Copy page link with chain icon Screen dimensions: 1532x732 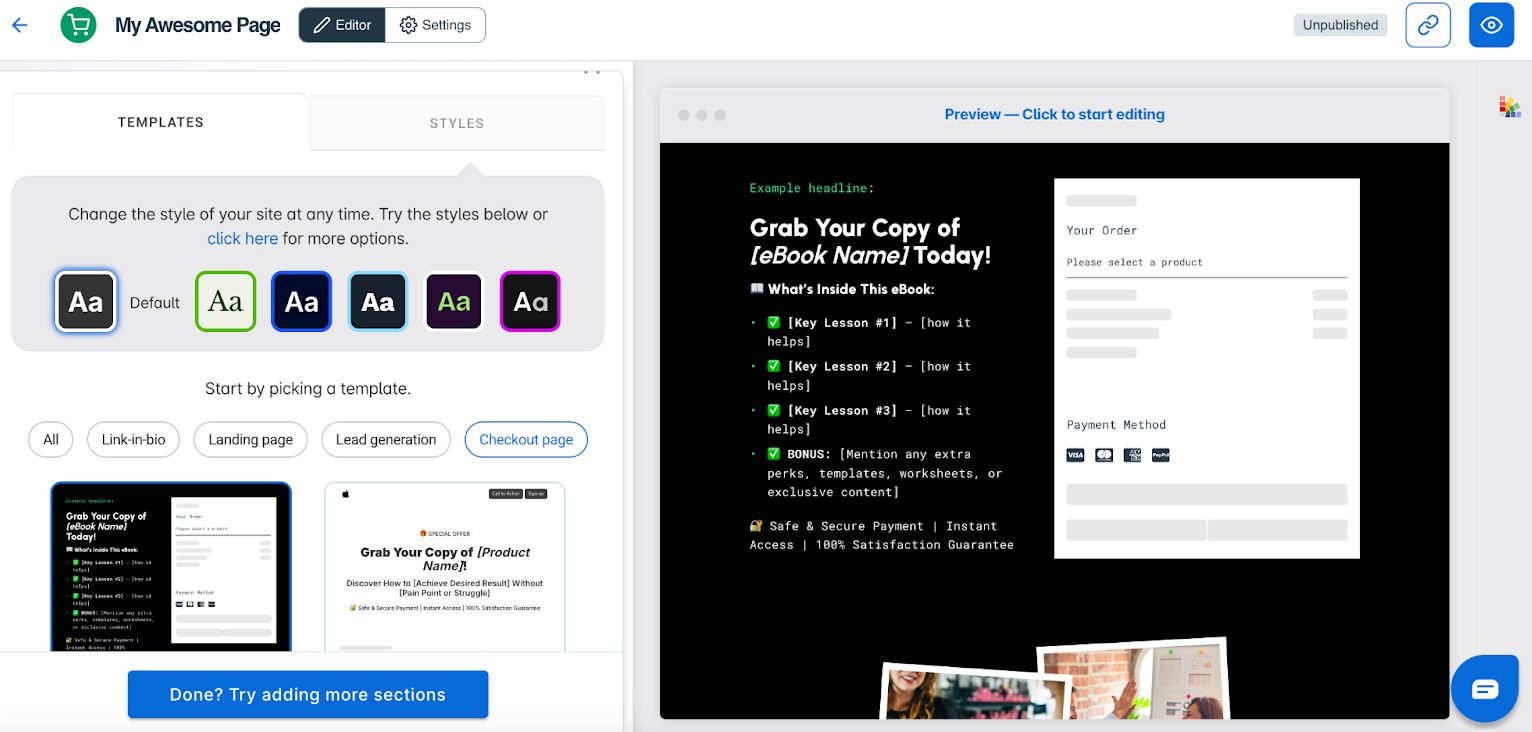1428,25
